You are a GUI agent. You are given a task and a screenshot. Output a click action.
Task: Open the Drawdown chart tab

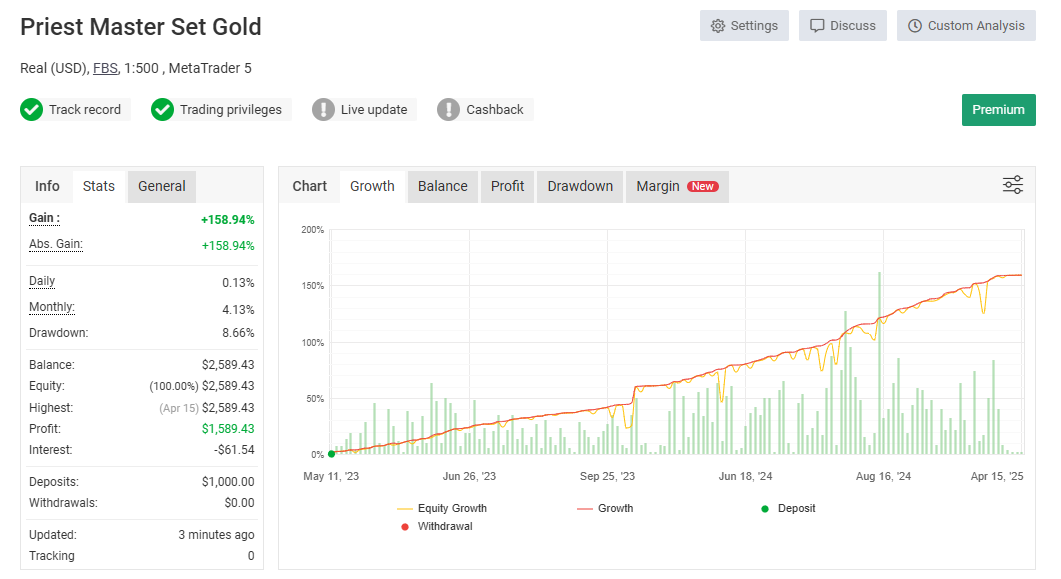[580, 186]
